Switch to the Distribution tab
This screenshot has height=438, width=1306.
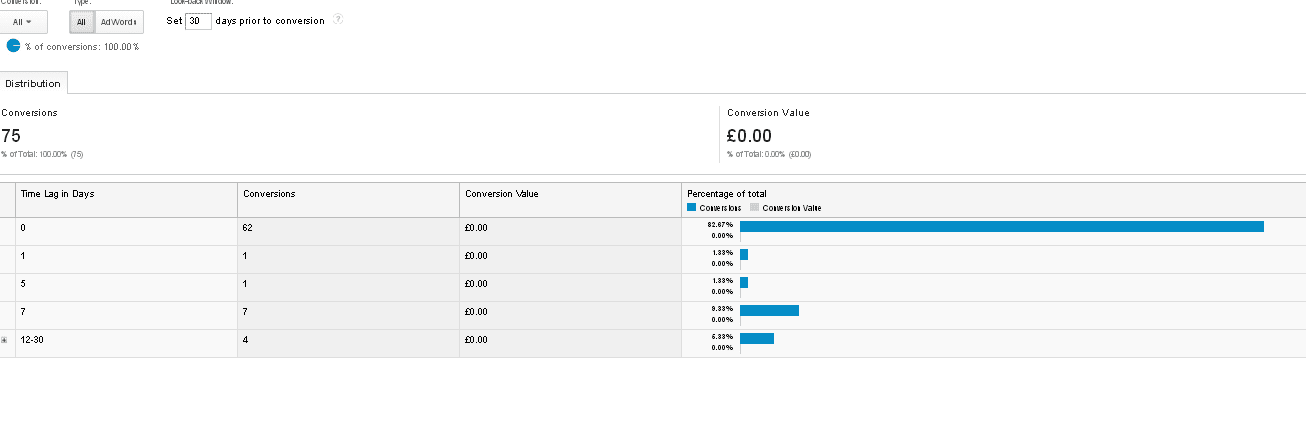tap(33, 83)
